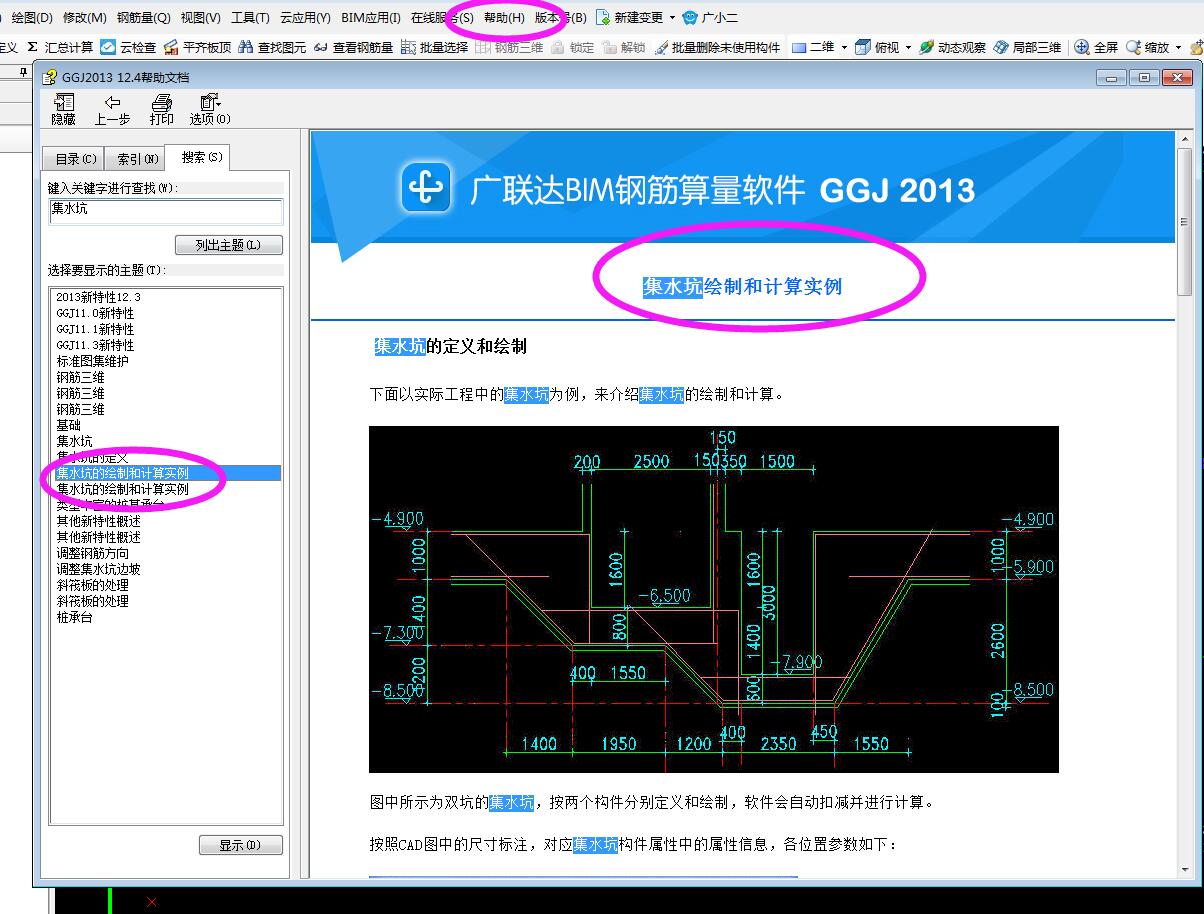Select topic 桩承台
Viewport: 1204px width, 914px height.
tap(74, 617)
